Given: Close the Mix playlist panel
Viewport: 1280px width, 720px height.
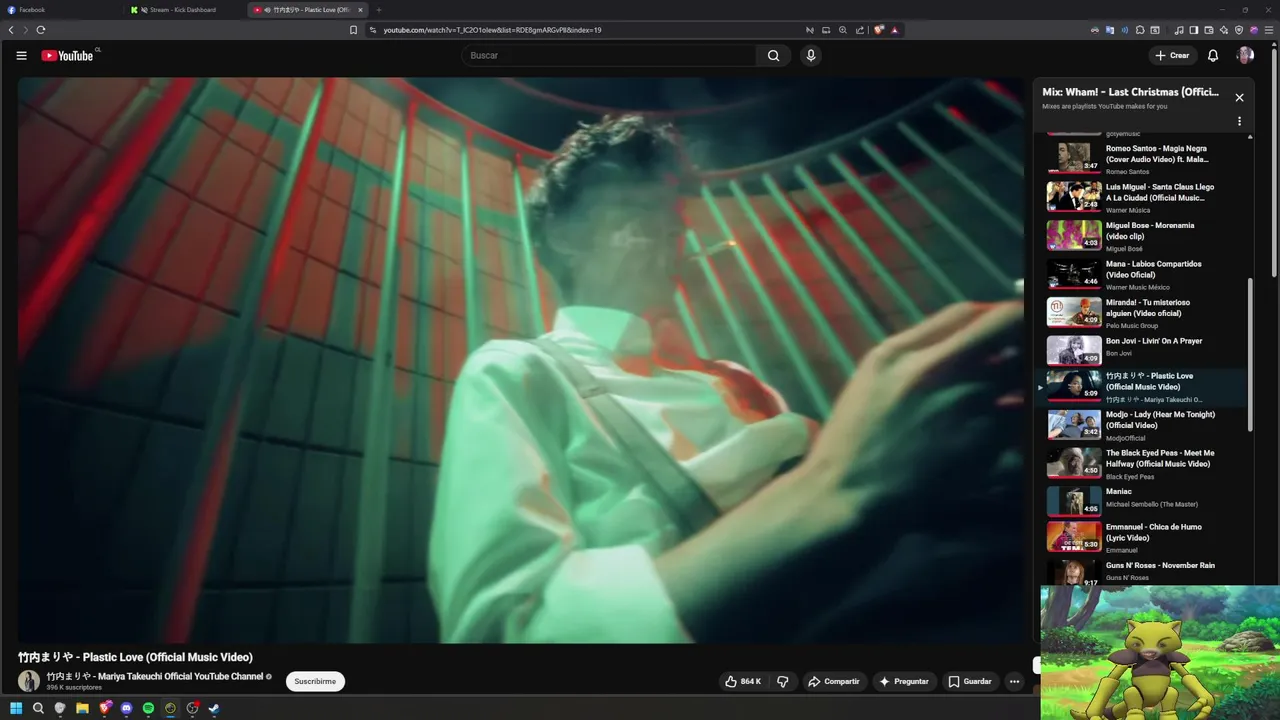Looking at the screenshot, I should click(x=1239, y=97).
